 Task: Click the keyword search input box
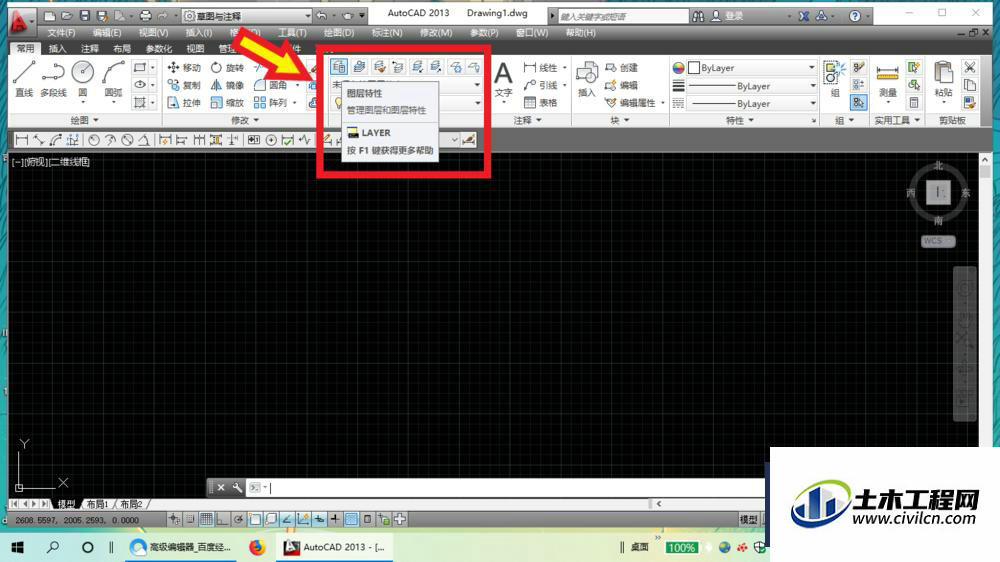click(x=623, y=17)
